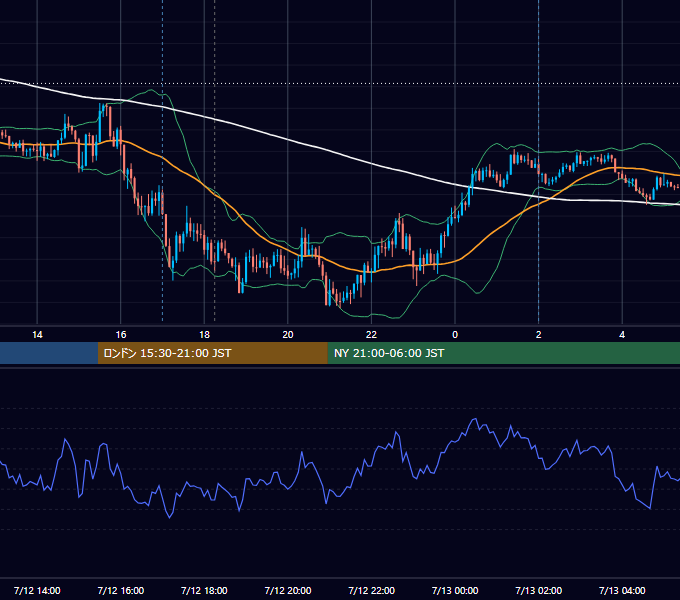This screenshot has width=680, height=600.
Task: Click the 20 hour label on upper axis
Action: (x=288, y=335)
